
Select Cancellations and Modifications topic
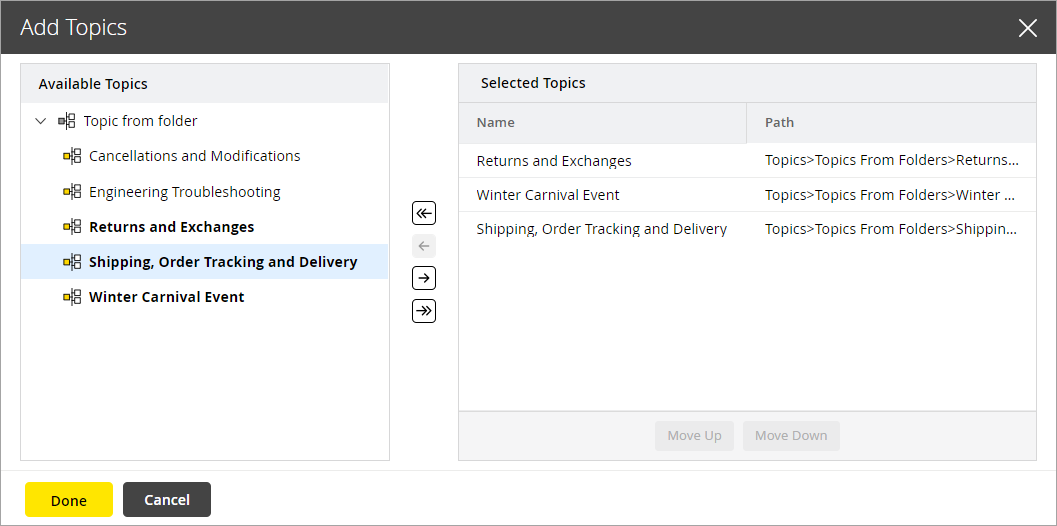point(195,156)
